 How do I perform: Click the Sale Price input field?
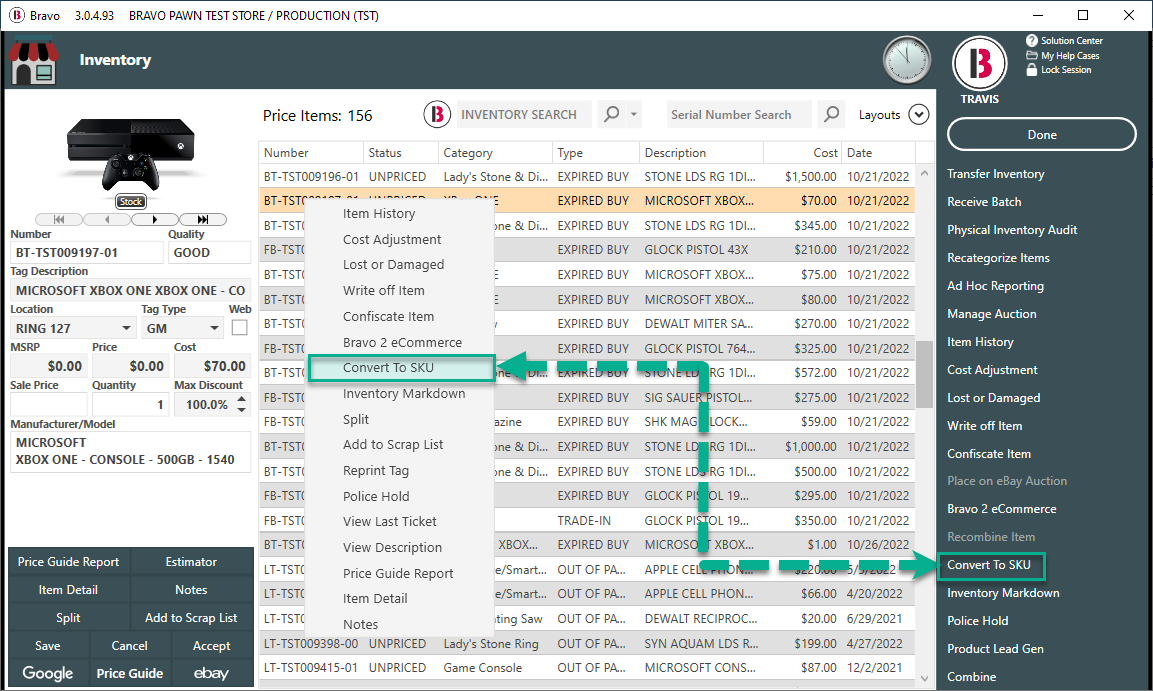pos(49,404)
